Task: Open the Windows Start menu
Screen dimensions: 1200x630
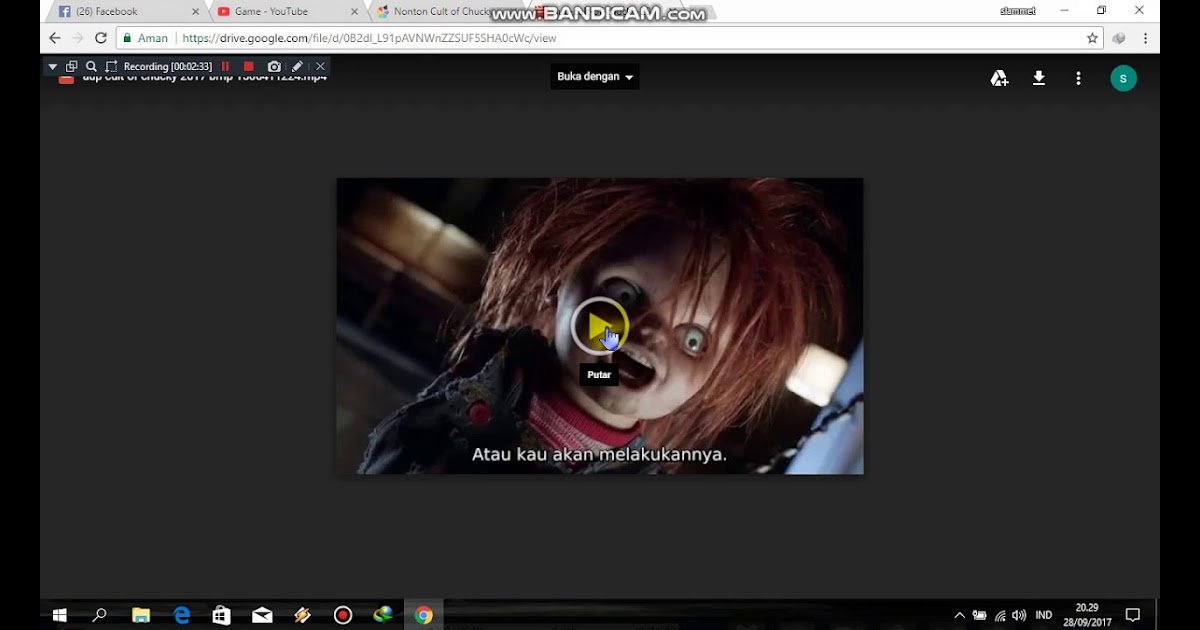Action: 59,615
